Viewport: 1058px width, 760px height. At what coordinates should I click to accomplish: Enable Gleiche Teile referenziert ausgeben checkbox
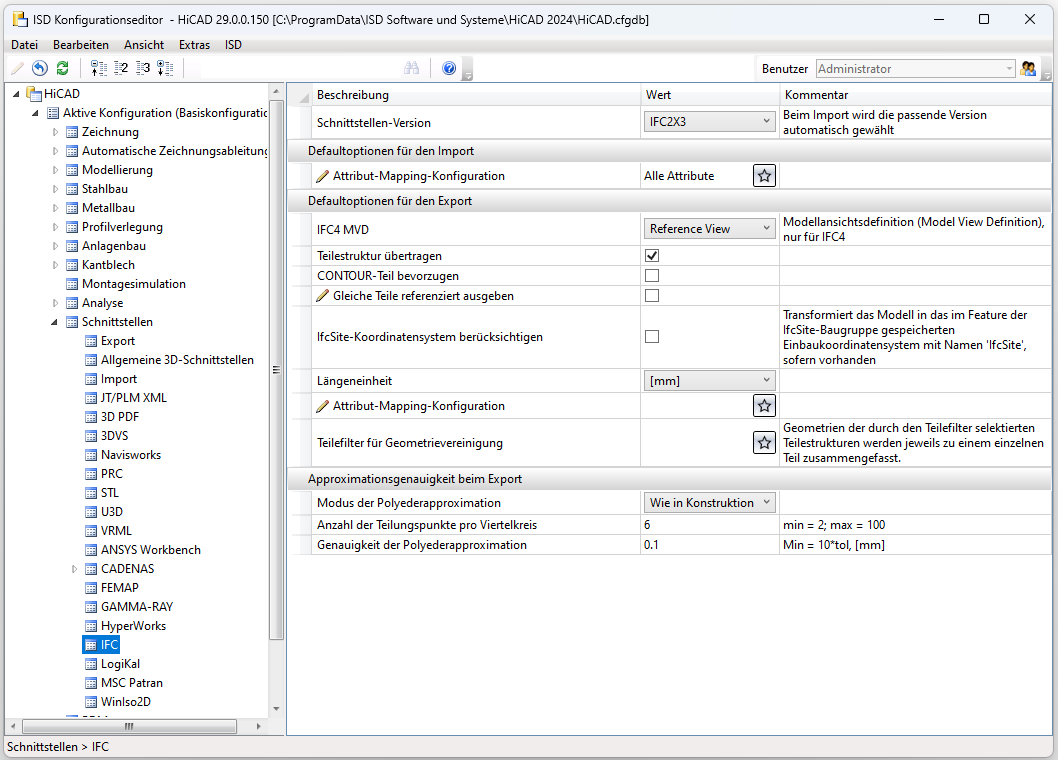coord(652,296)
